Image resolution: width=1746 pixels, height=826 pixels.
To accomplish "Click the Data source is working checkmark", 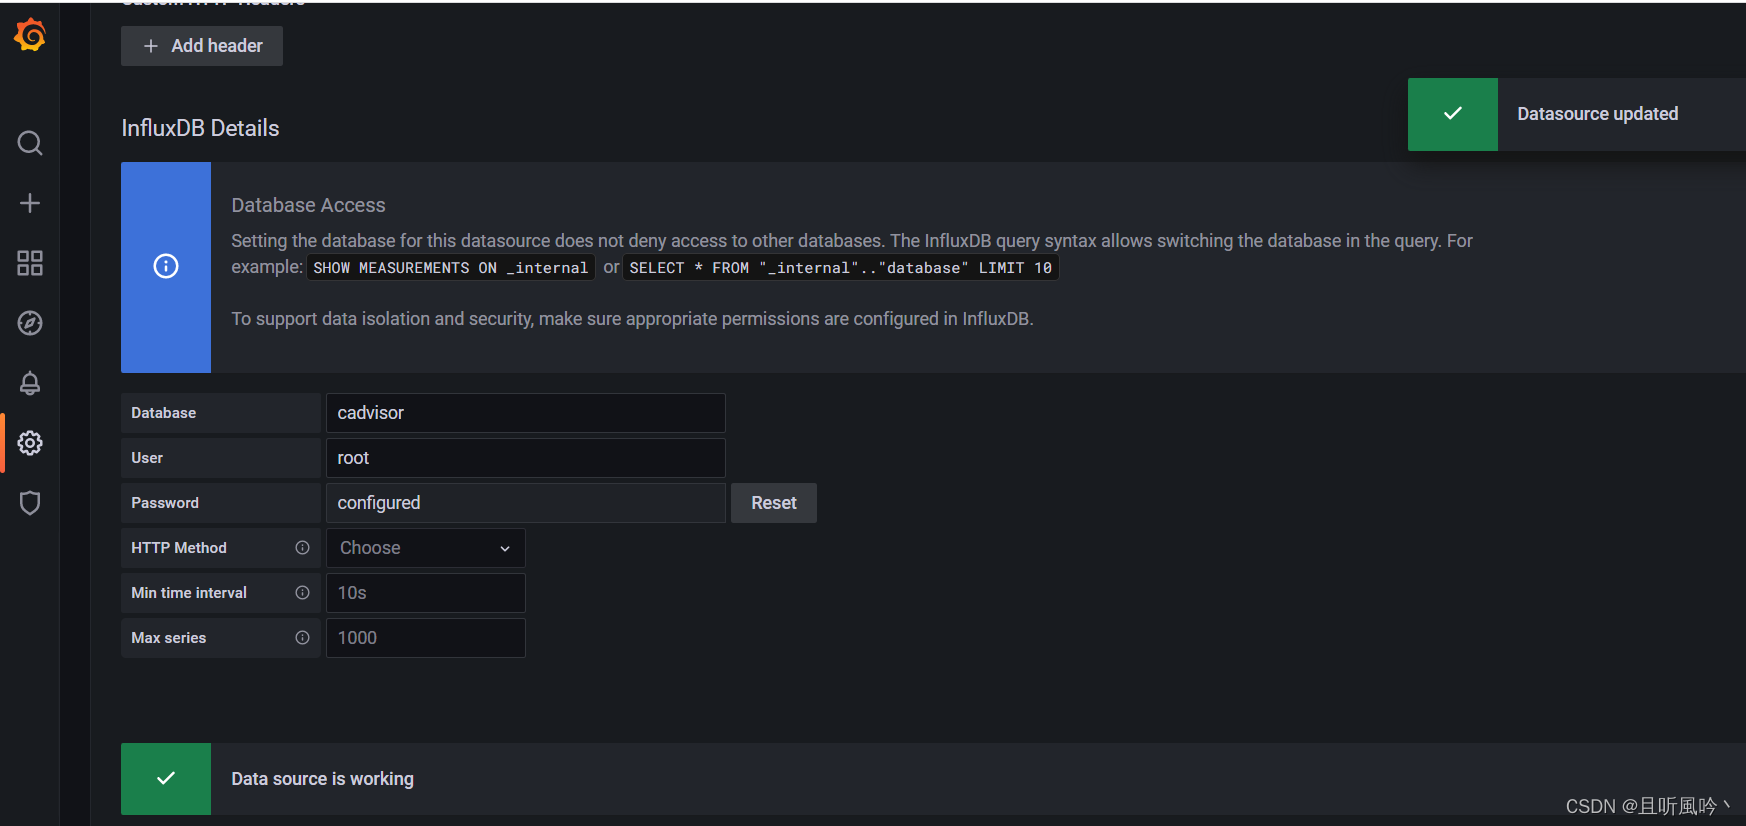I will (166, 778).
